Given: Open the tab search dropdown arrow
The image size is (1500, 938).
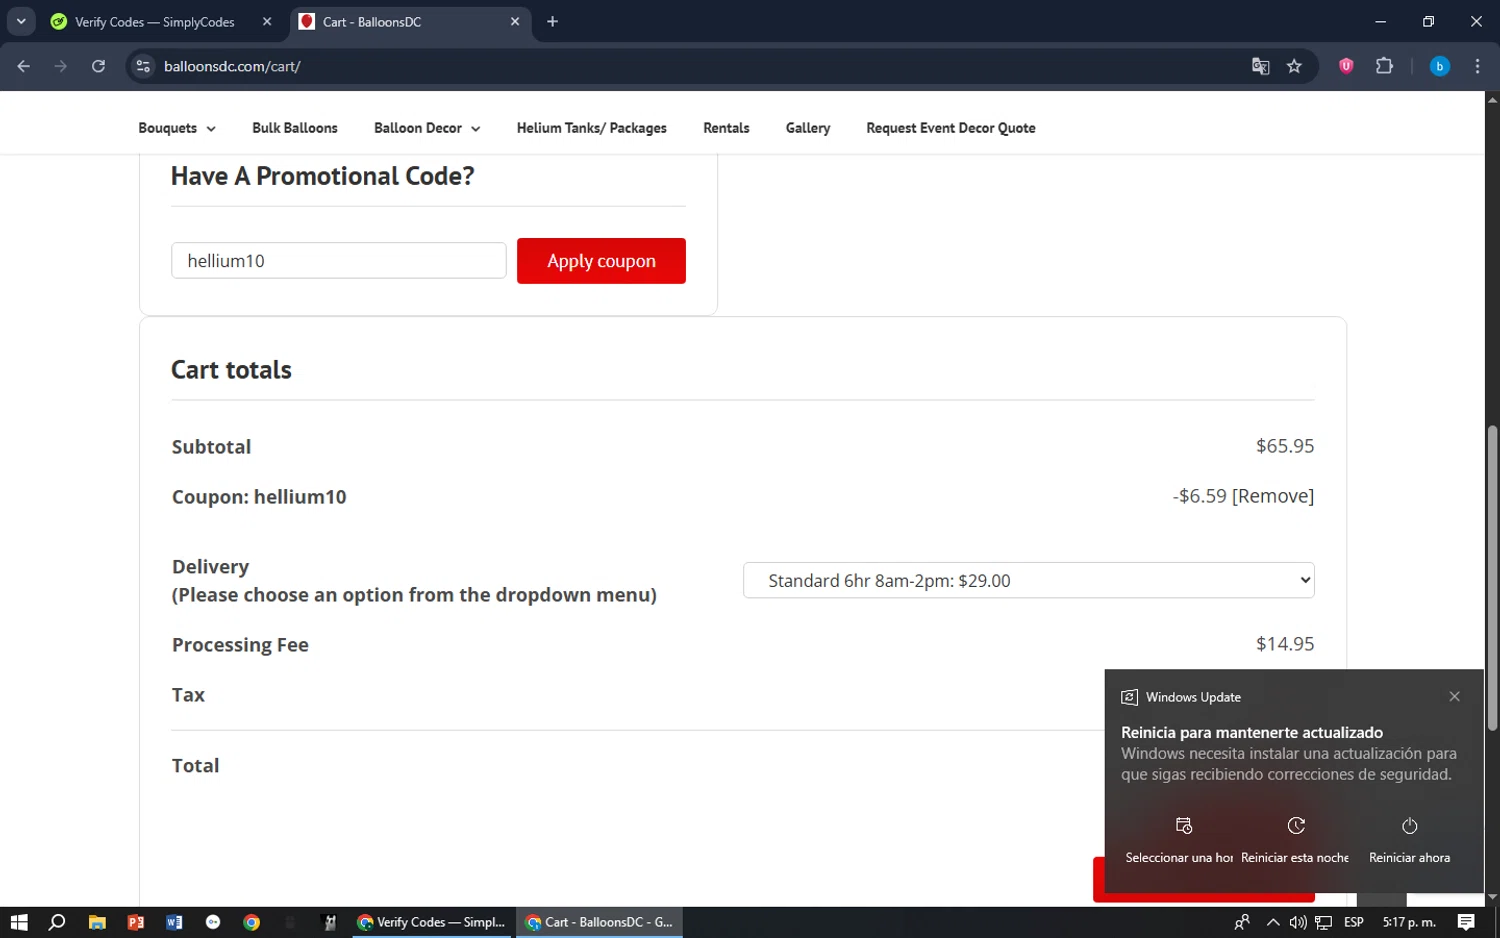Looking at the screenshot, I should tap(21, 21).
